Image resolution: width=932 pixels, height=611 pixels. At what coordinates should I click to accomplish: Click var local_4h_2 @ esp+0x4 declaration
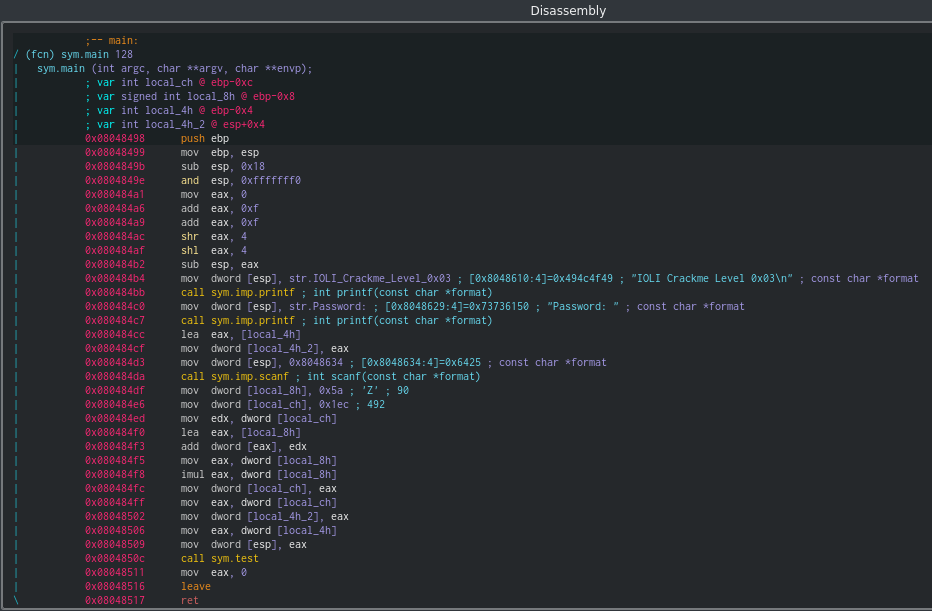tap(175, 124)
